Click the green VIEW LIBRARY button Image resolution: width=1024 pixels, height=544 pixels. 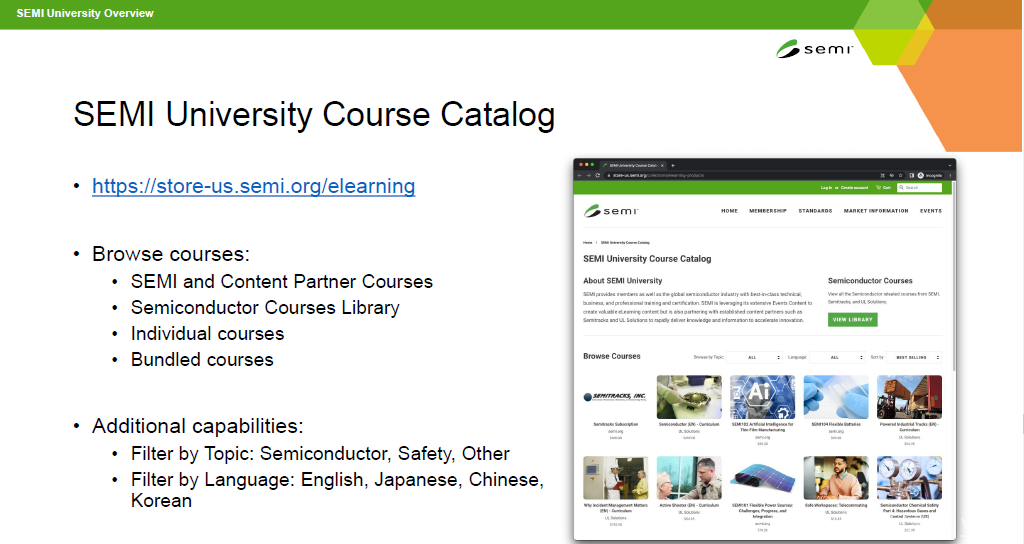click(x=852, y=319)
